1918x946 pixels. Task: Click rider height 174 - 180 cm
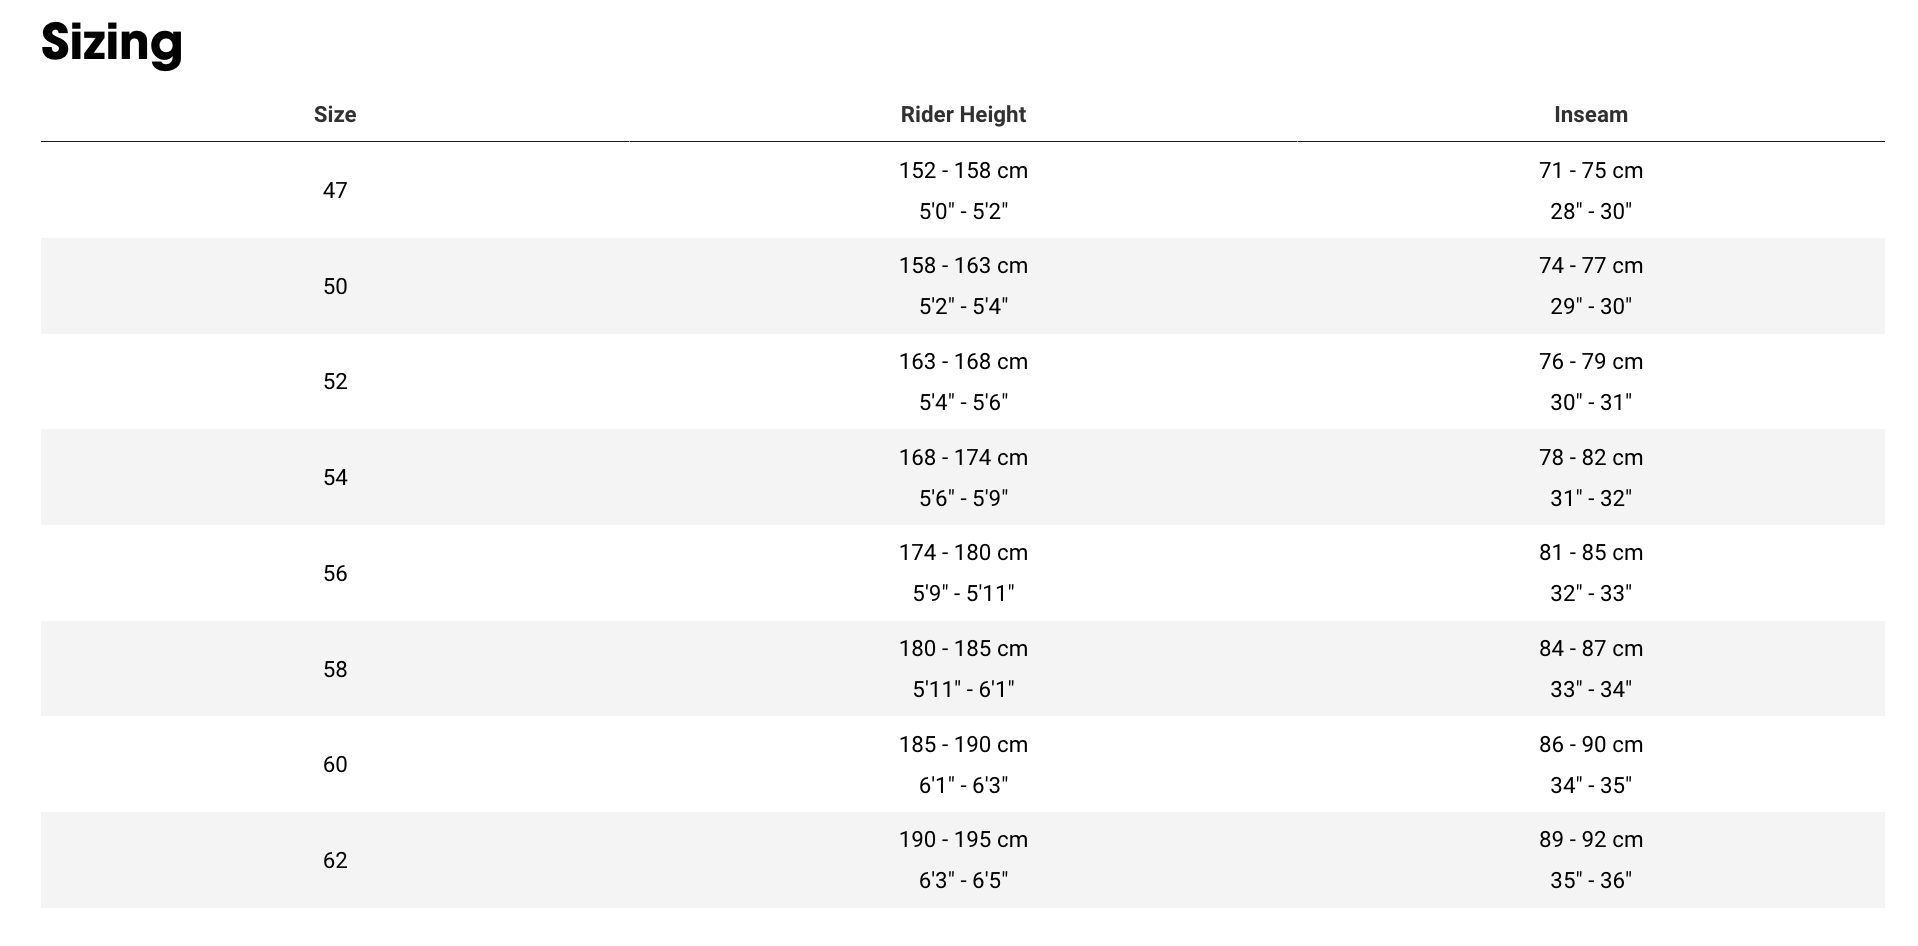pyautogui.click(x=963, y=553)
